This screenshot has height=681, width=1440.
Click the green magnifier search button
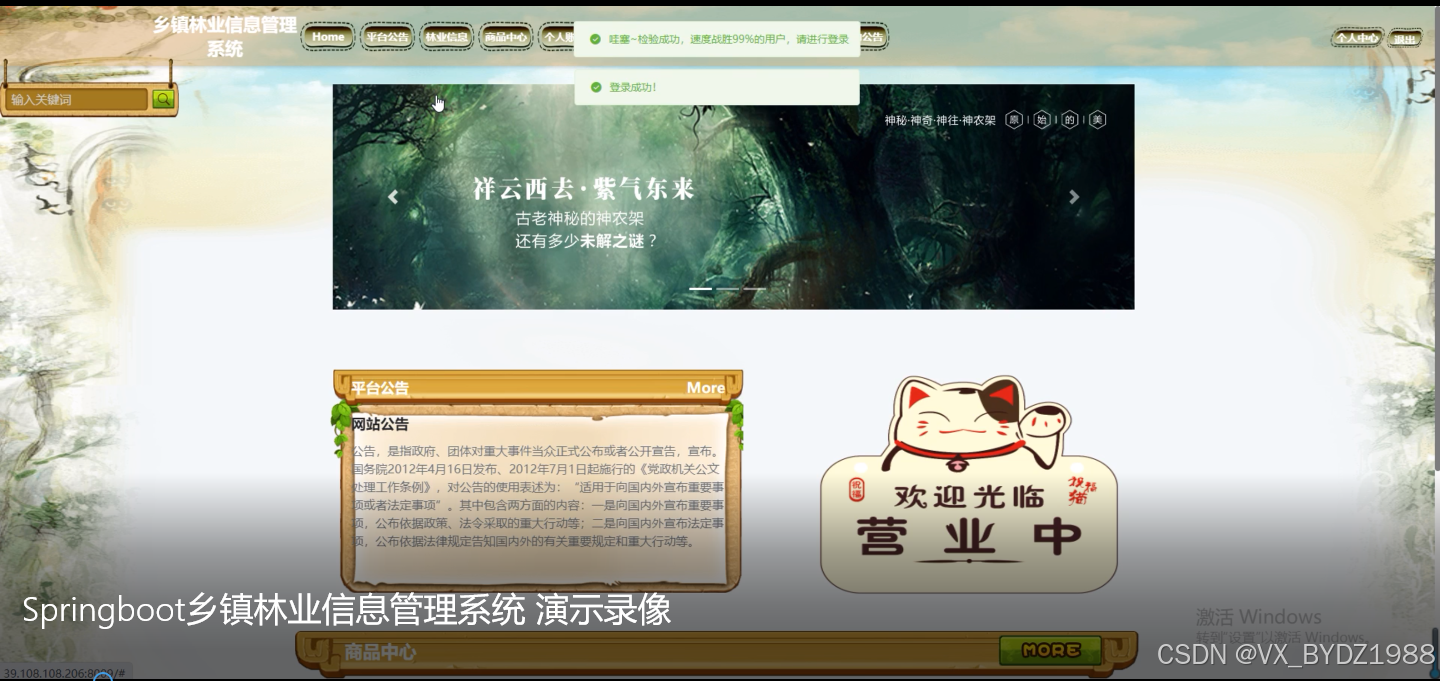coord(163,99)
